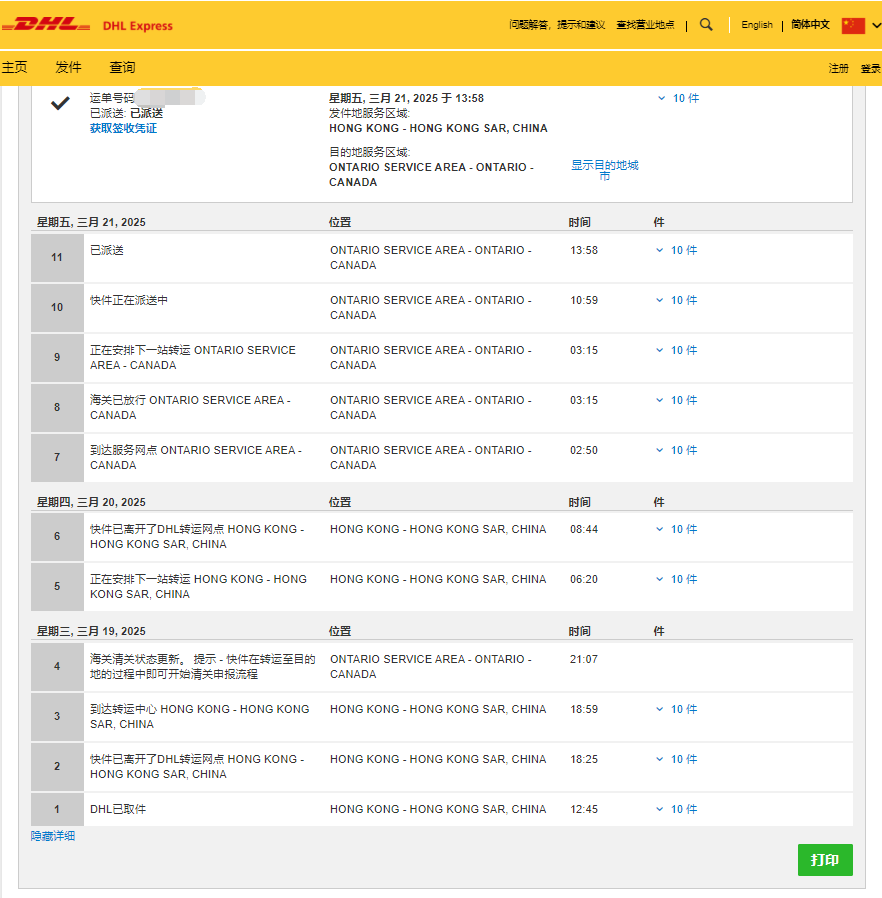The image size is (882, 898).
Task: Click 快件正在派送中 status text
Action: 129,300
